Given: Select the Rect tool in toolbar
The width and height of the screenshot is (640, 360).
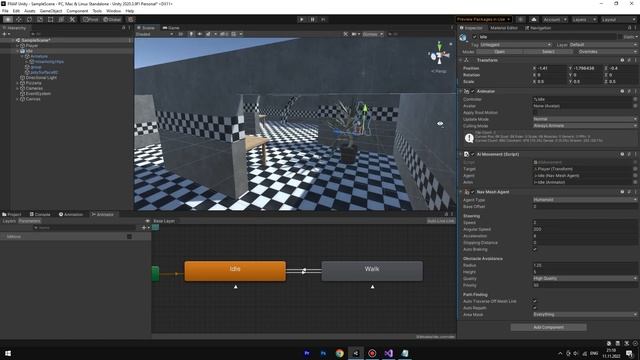Looking at the screenshot, I should 51,19.
